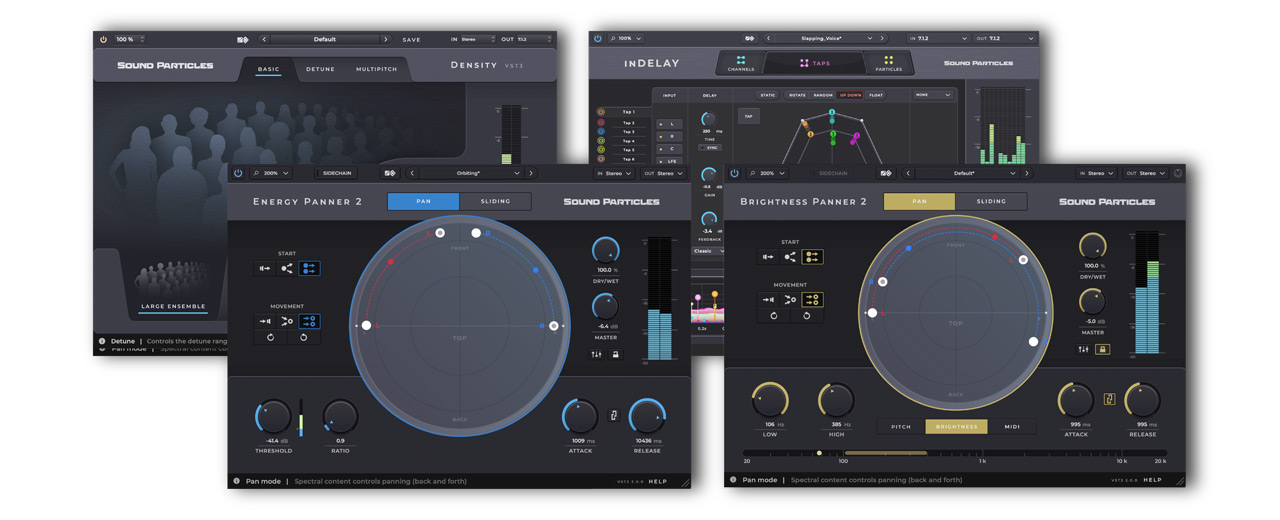The width and height of the screenshot is (1280, 520).
Task: Select second Movement mode icon in Brightness Panner
Action: point(790,299)
